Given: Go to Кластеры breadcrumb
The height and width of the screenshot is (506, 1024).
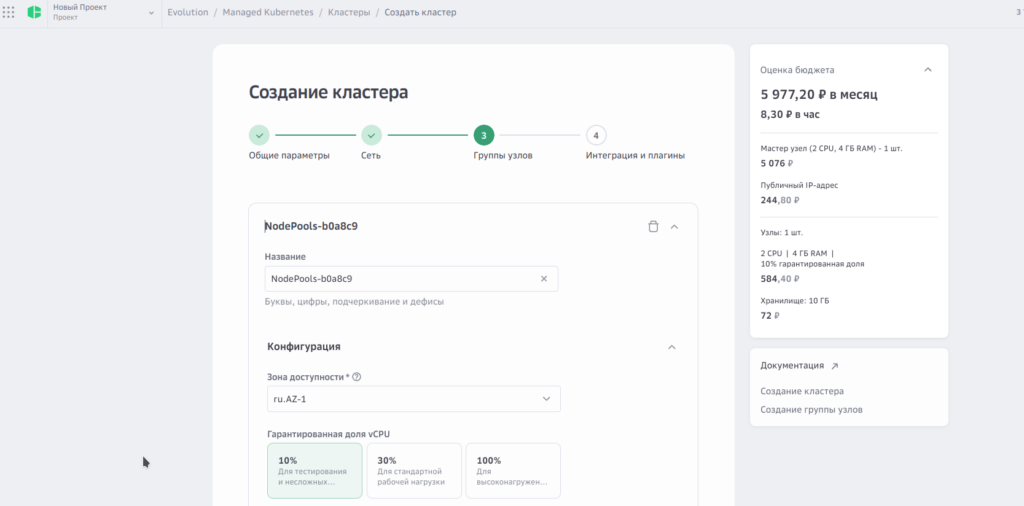Looking at the screenshot, I should 348,13.
